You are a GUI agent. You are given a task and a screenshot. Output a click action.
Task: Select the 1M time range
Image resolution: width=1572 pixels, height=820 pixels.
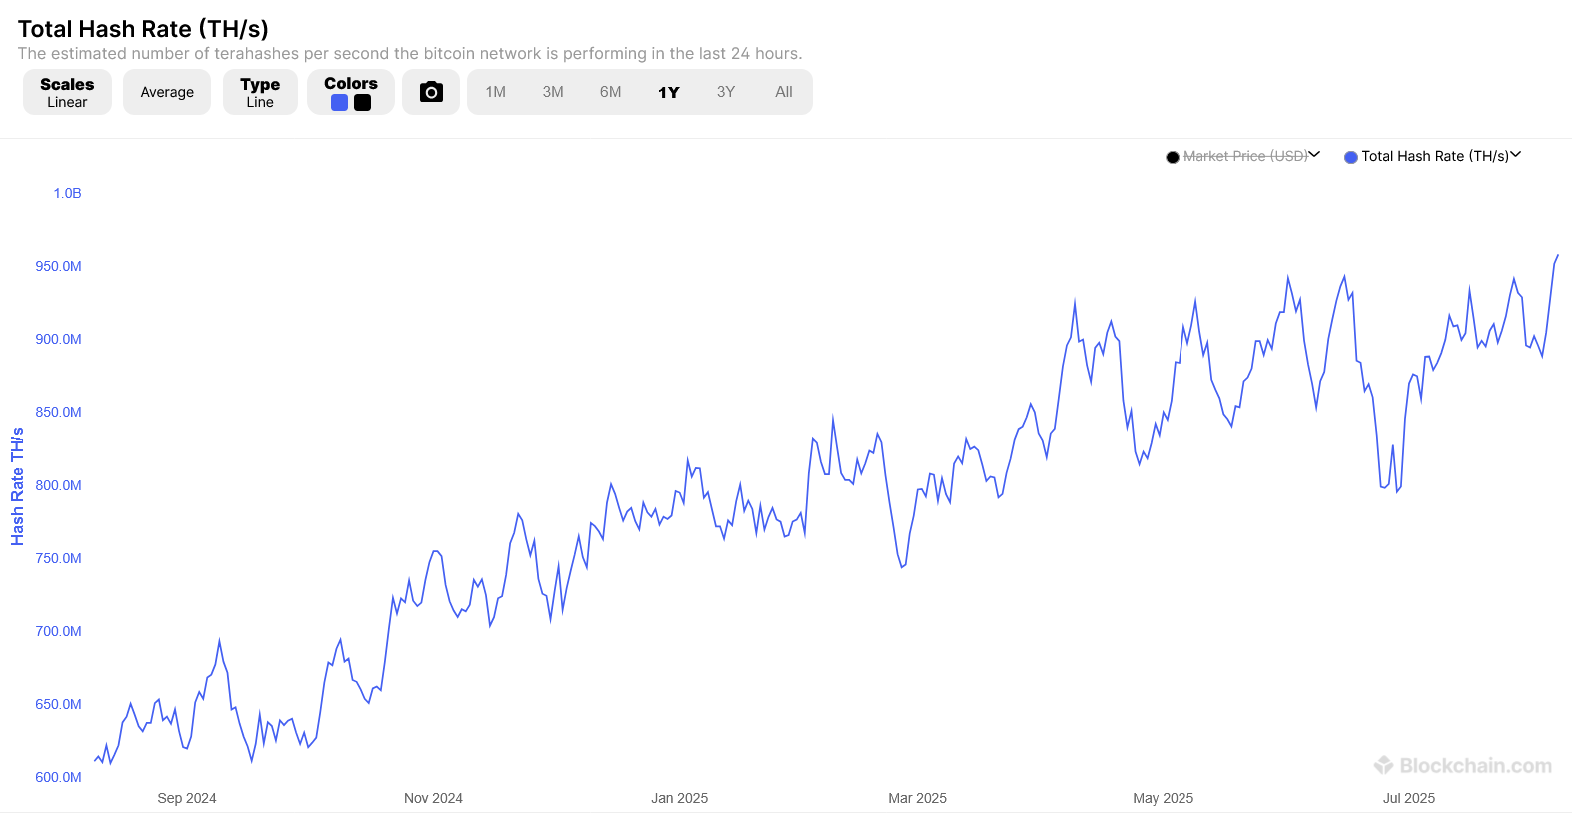tap(496, 92)
